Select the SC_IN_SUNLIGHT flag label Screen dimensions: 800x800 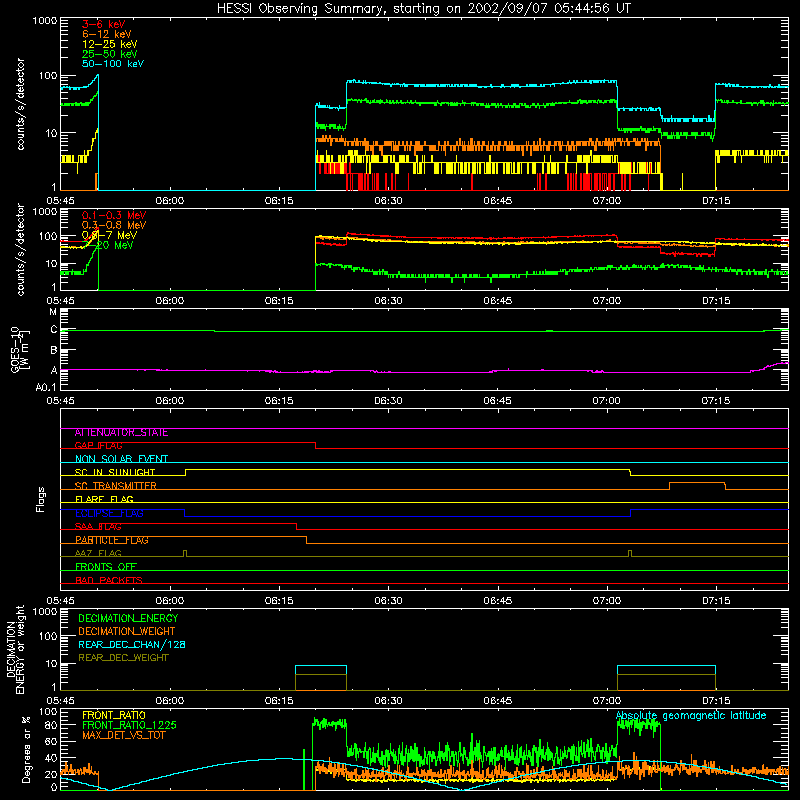[x=115, y=472]
